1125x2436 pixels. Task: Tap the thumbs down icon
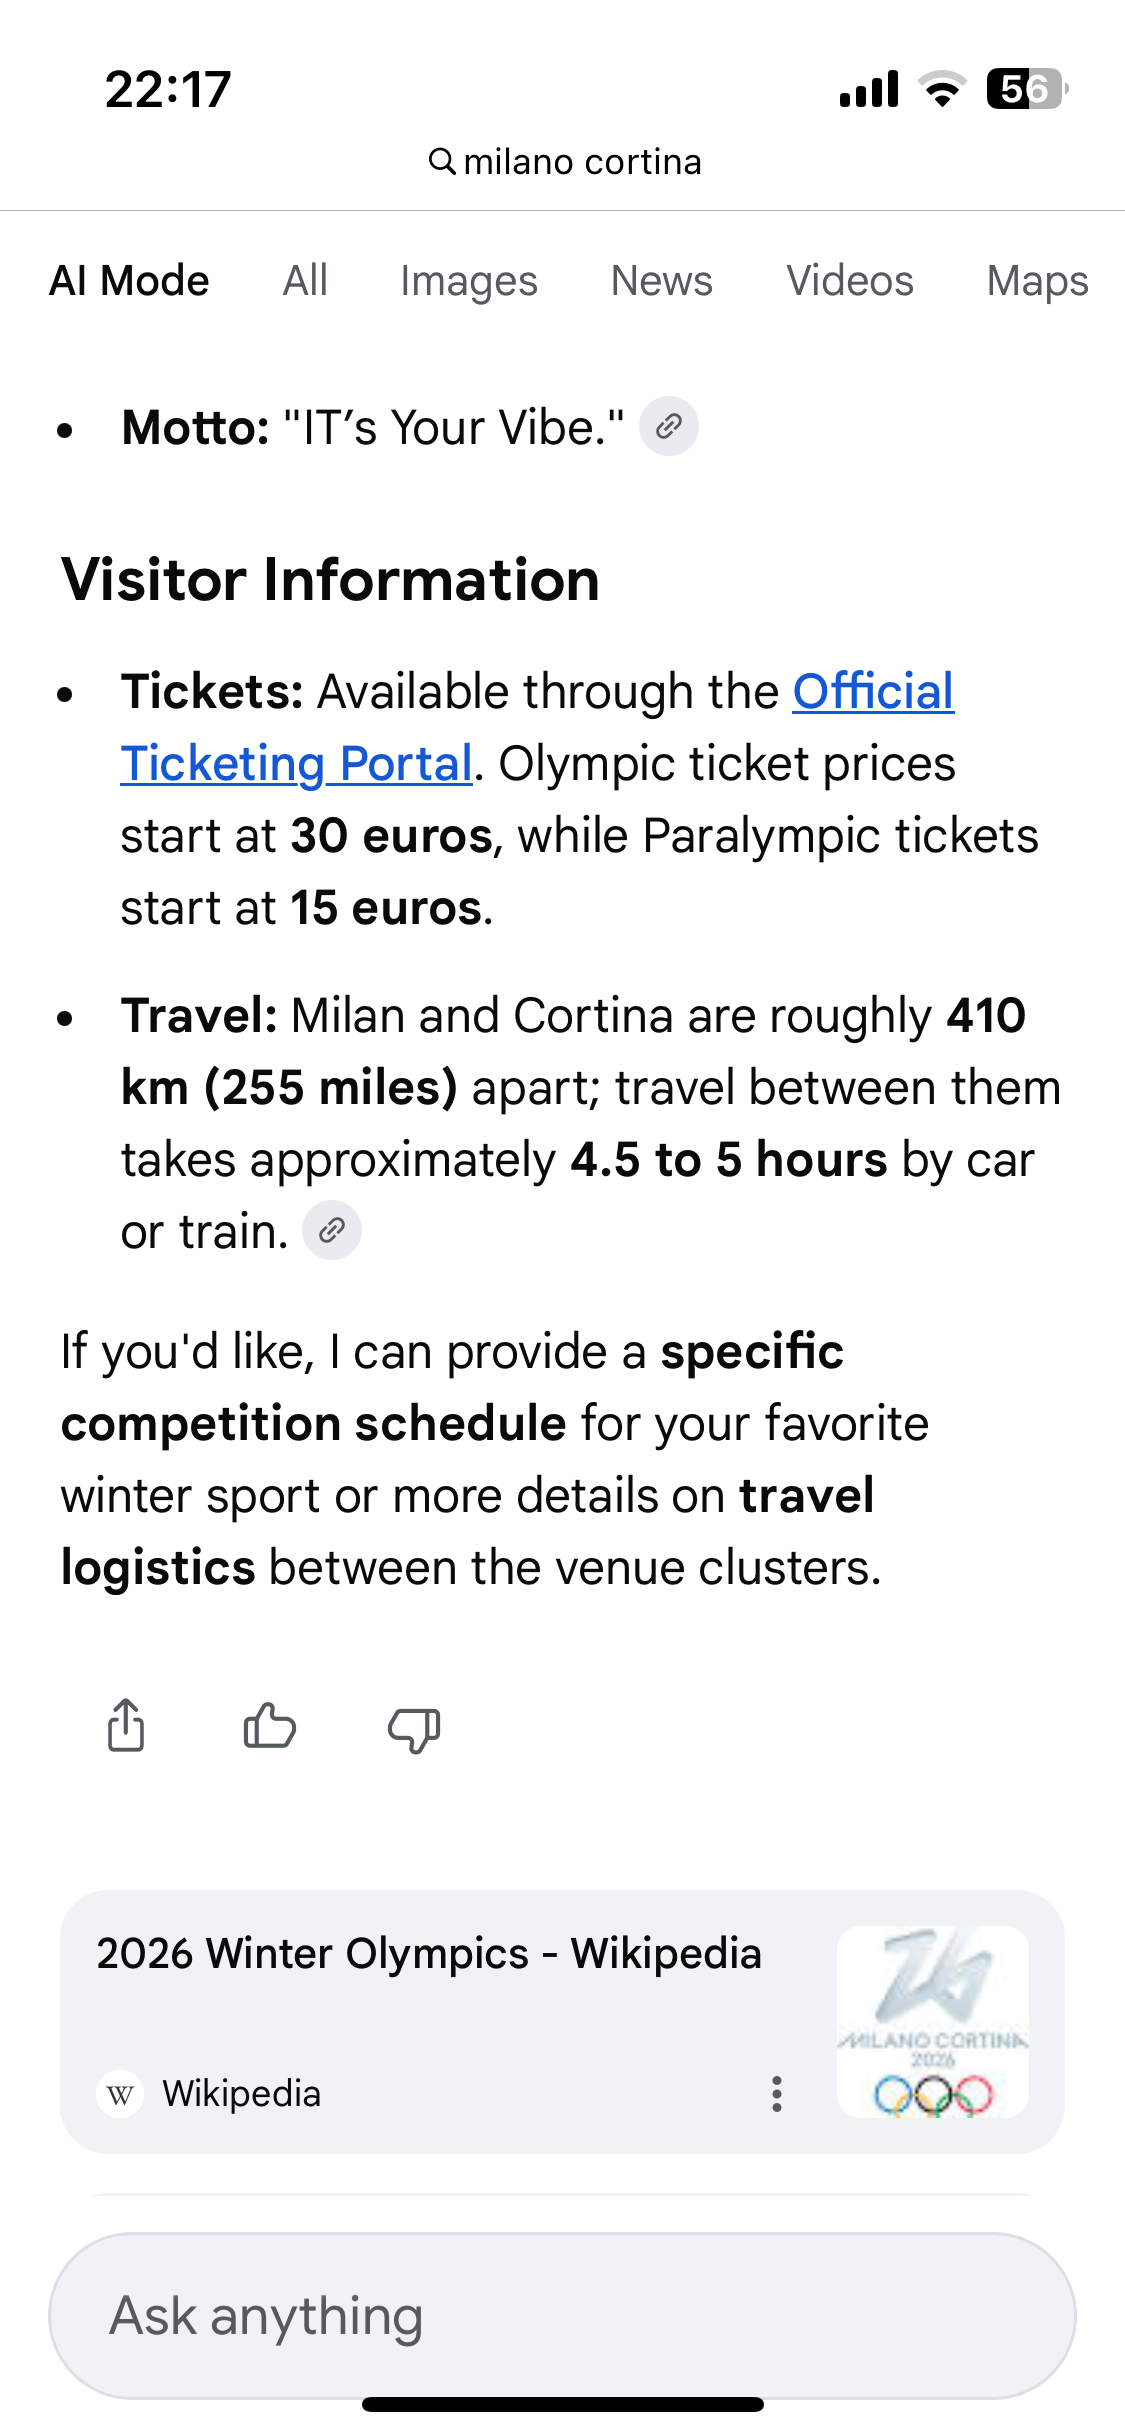click(x=414, y=1729)
